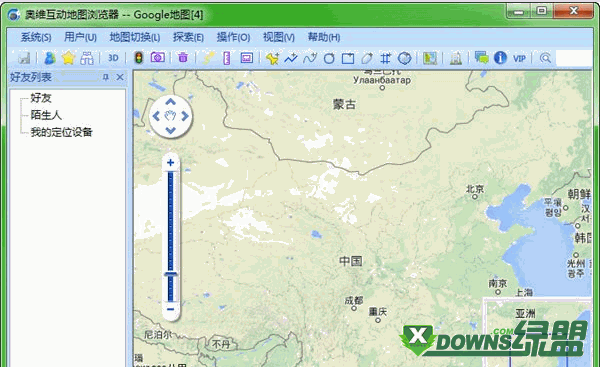
Task: Click the 中国 label on map
Action: [351, 261]
